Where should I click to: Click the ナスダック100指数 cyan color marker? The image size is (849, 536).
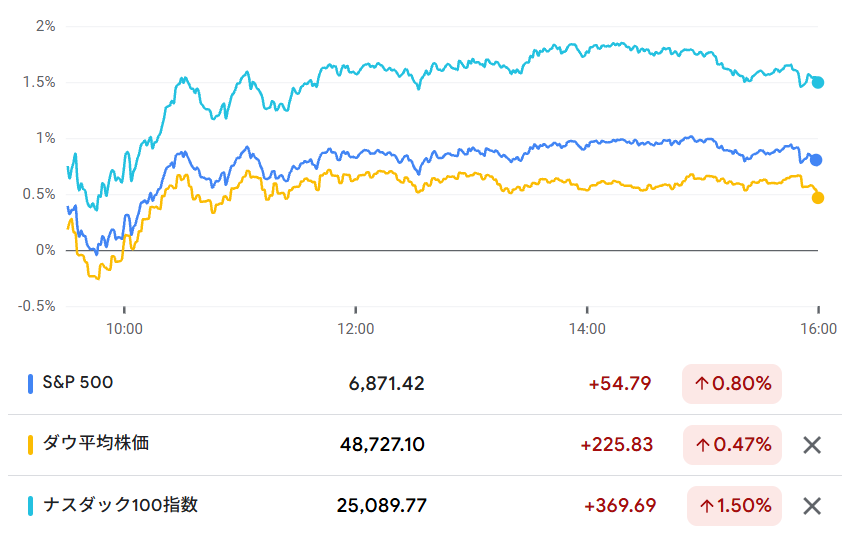click(31, 505)
